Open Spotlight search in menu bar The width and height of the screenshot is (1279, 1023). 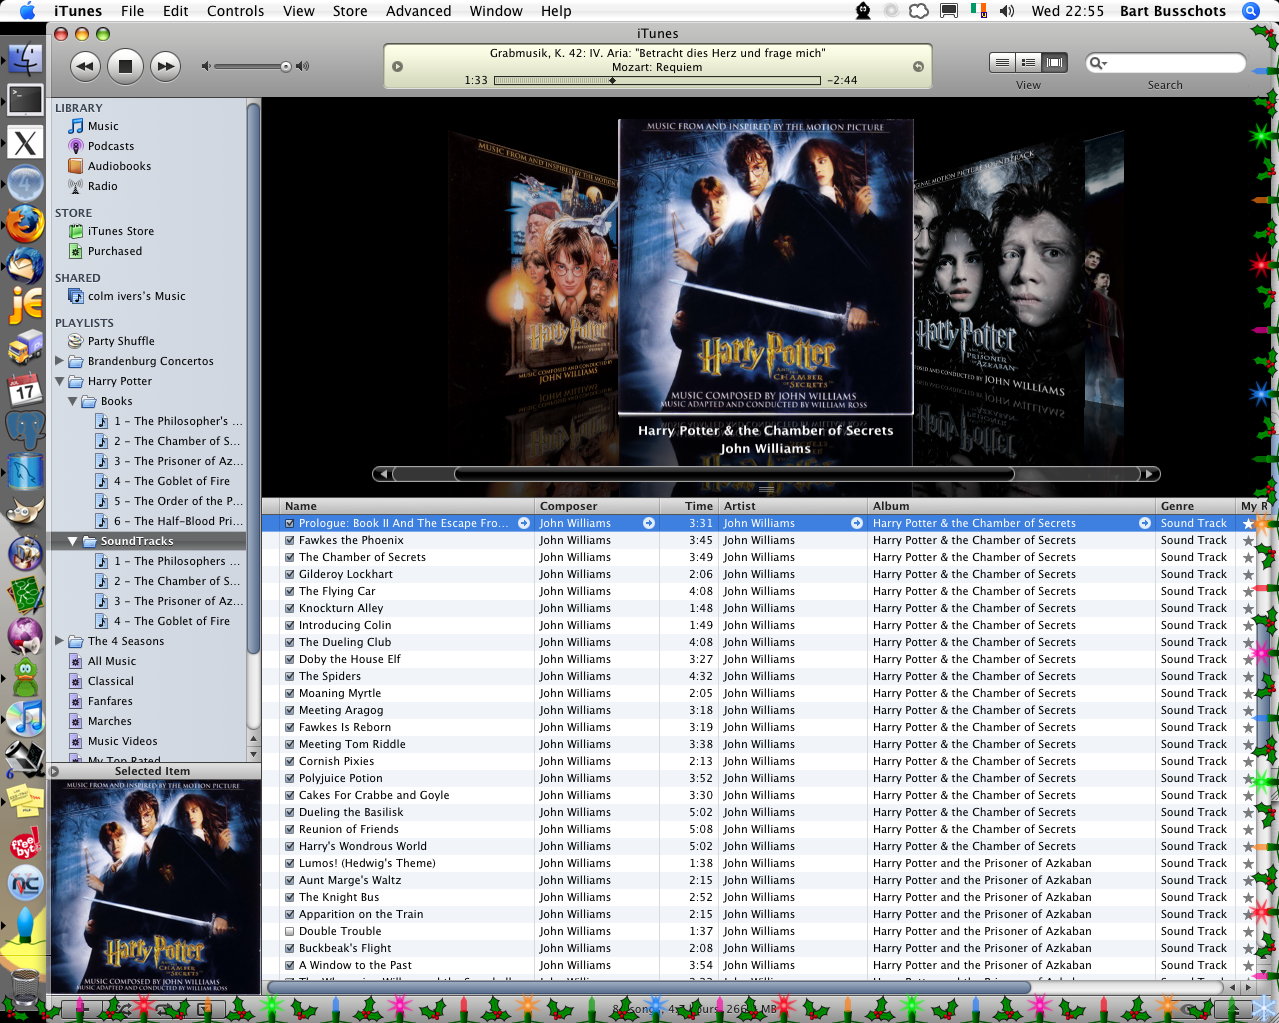[1250, 11]
